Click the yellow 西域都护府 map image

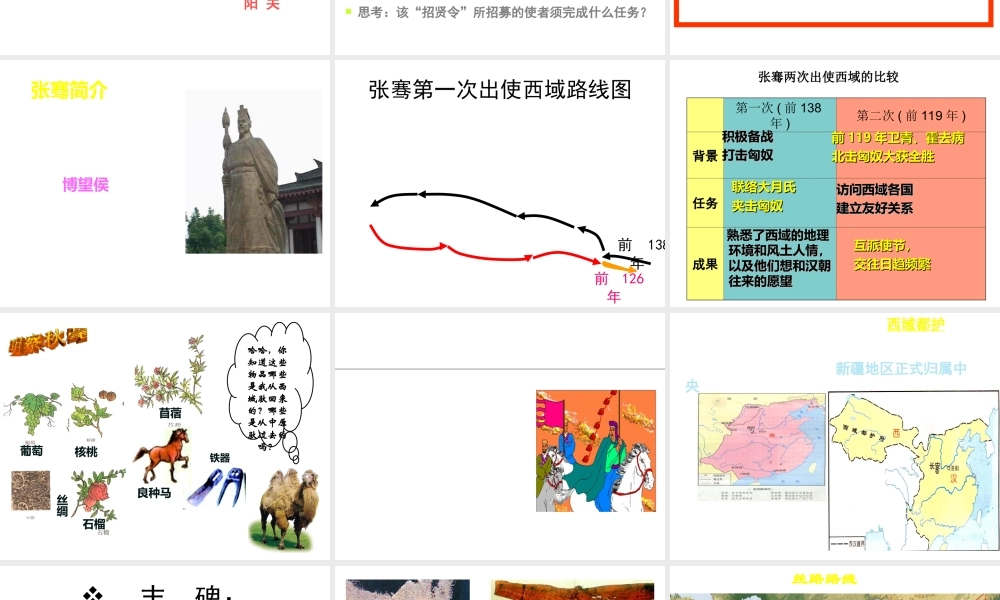(913, 471)
